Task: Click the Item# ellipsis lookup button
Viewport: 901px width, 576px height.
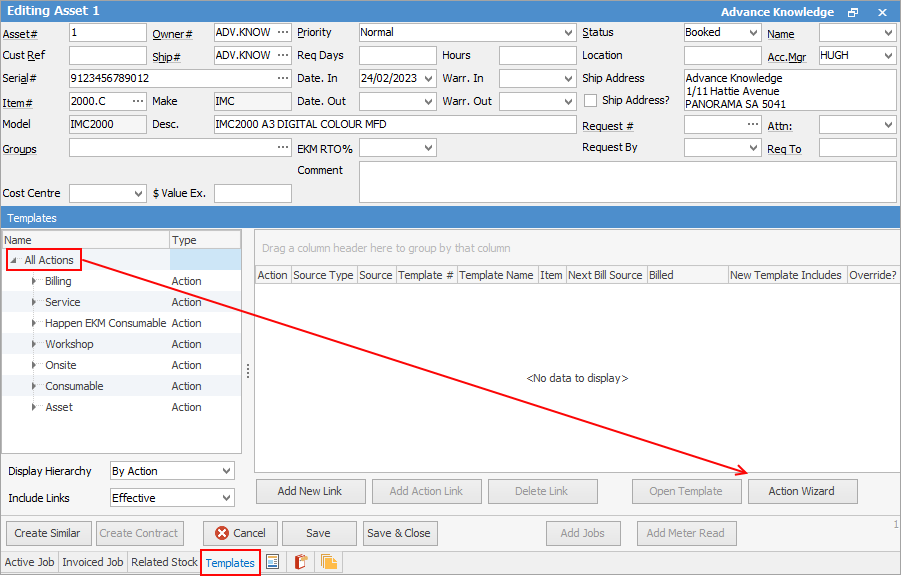Action: (138, 102)
